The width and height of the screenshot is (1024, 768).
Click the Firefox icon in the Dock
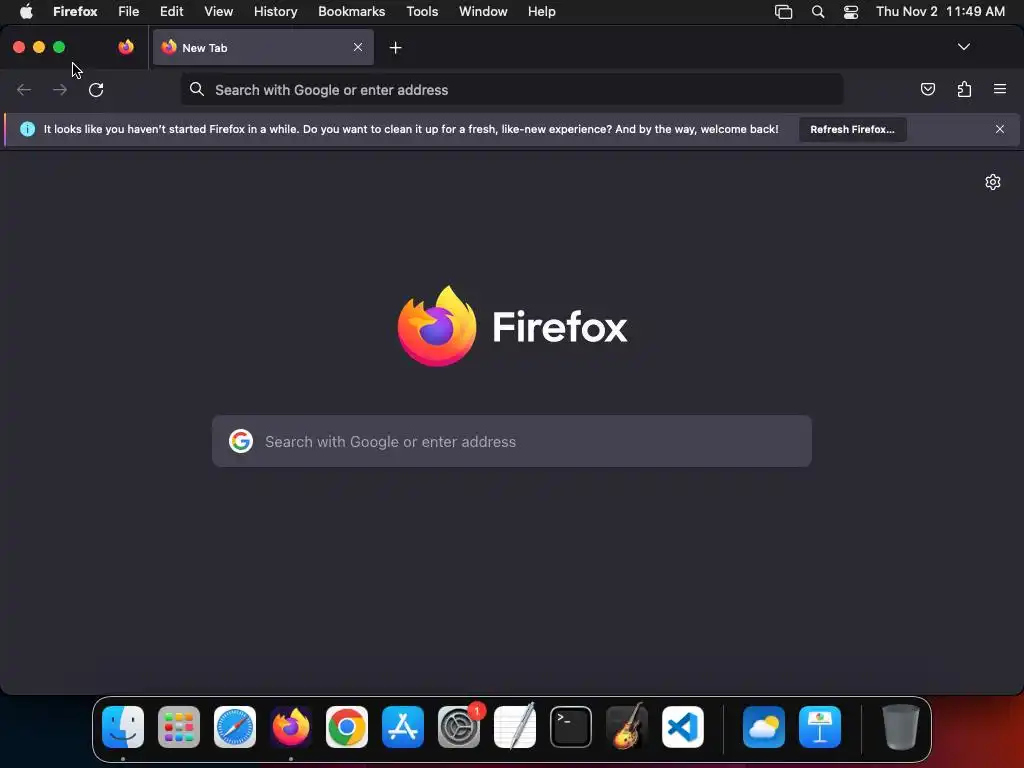click(x=291, y=727)
